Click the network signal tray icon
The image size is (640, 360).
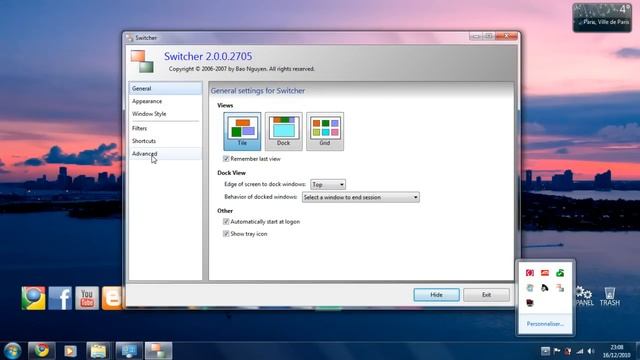point(580,351)
